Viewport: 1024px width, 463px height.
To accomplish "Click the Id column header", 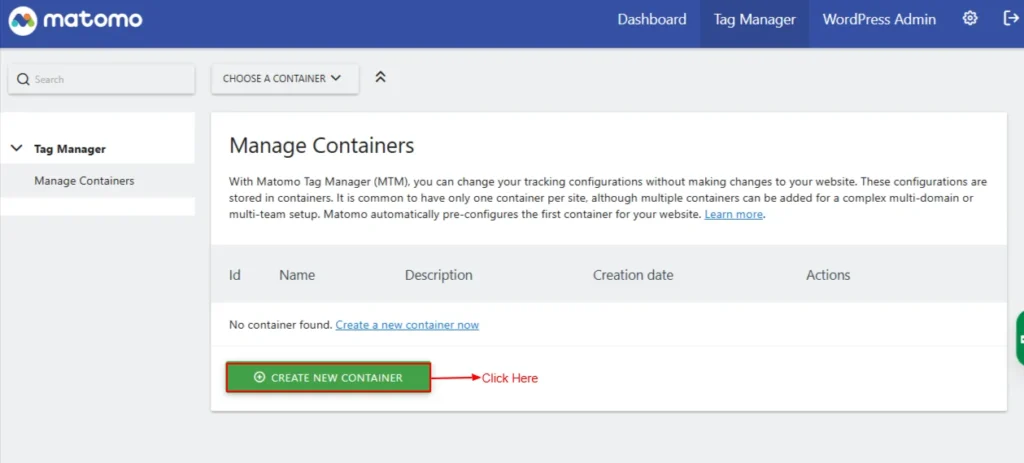I will [x=235, y=275].
